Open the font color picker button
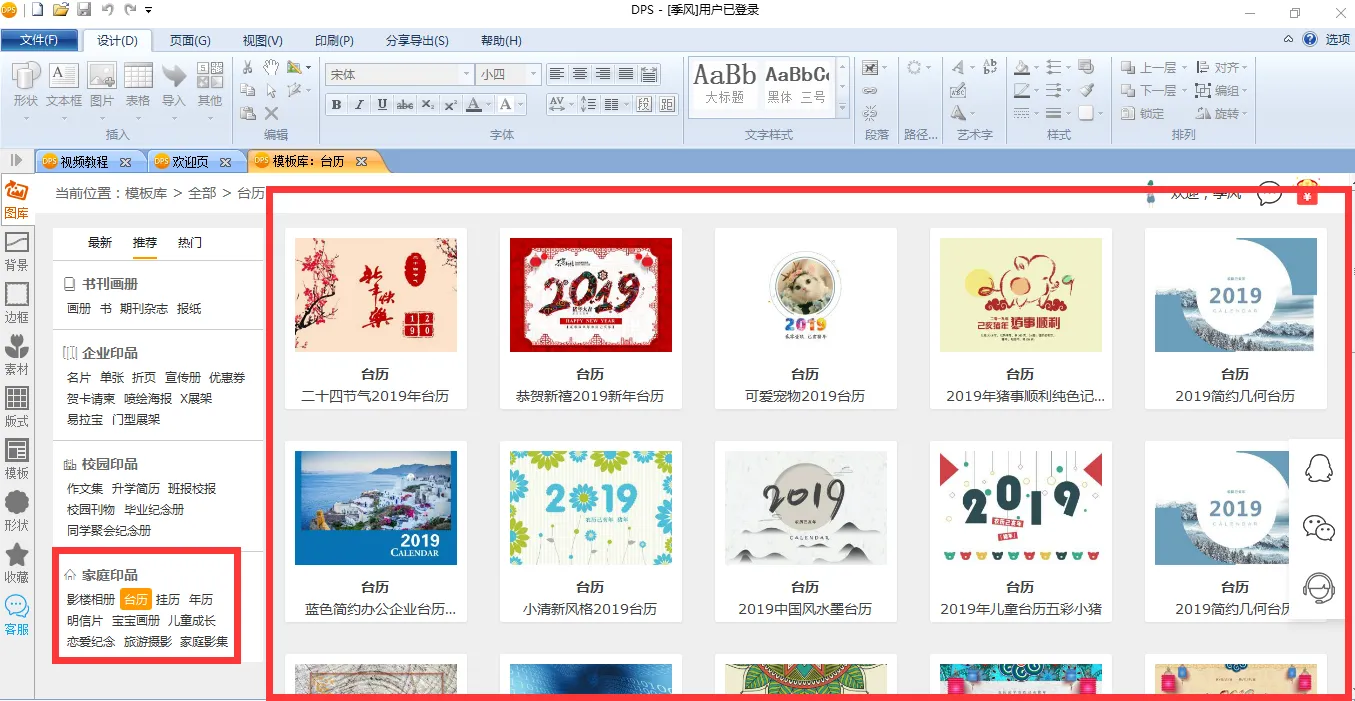Screen dimensions: 1355x701 479,105
